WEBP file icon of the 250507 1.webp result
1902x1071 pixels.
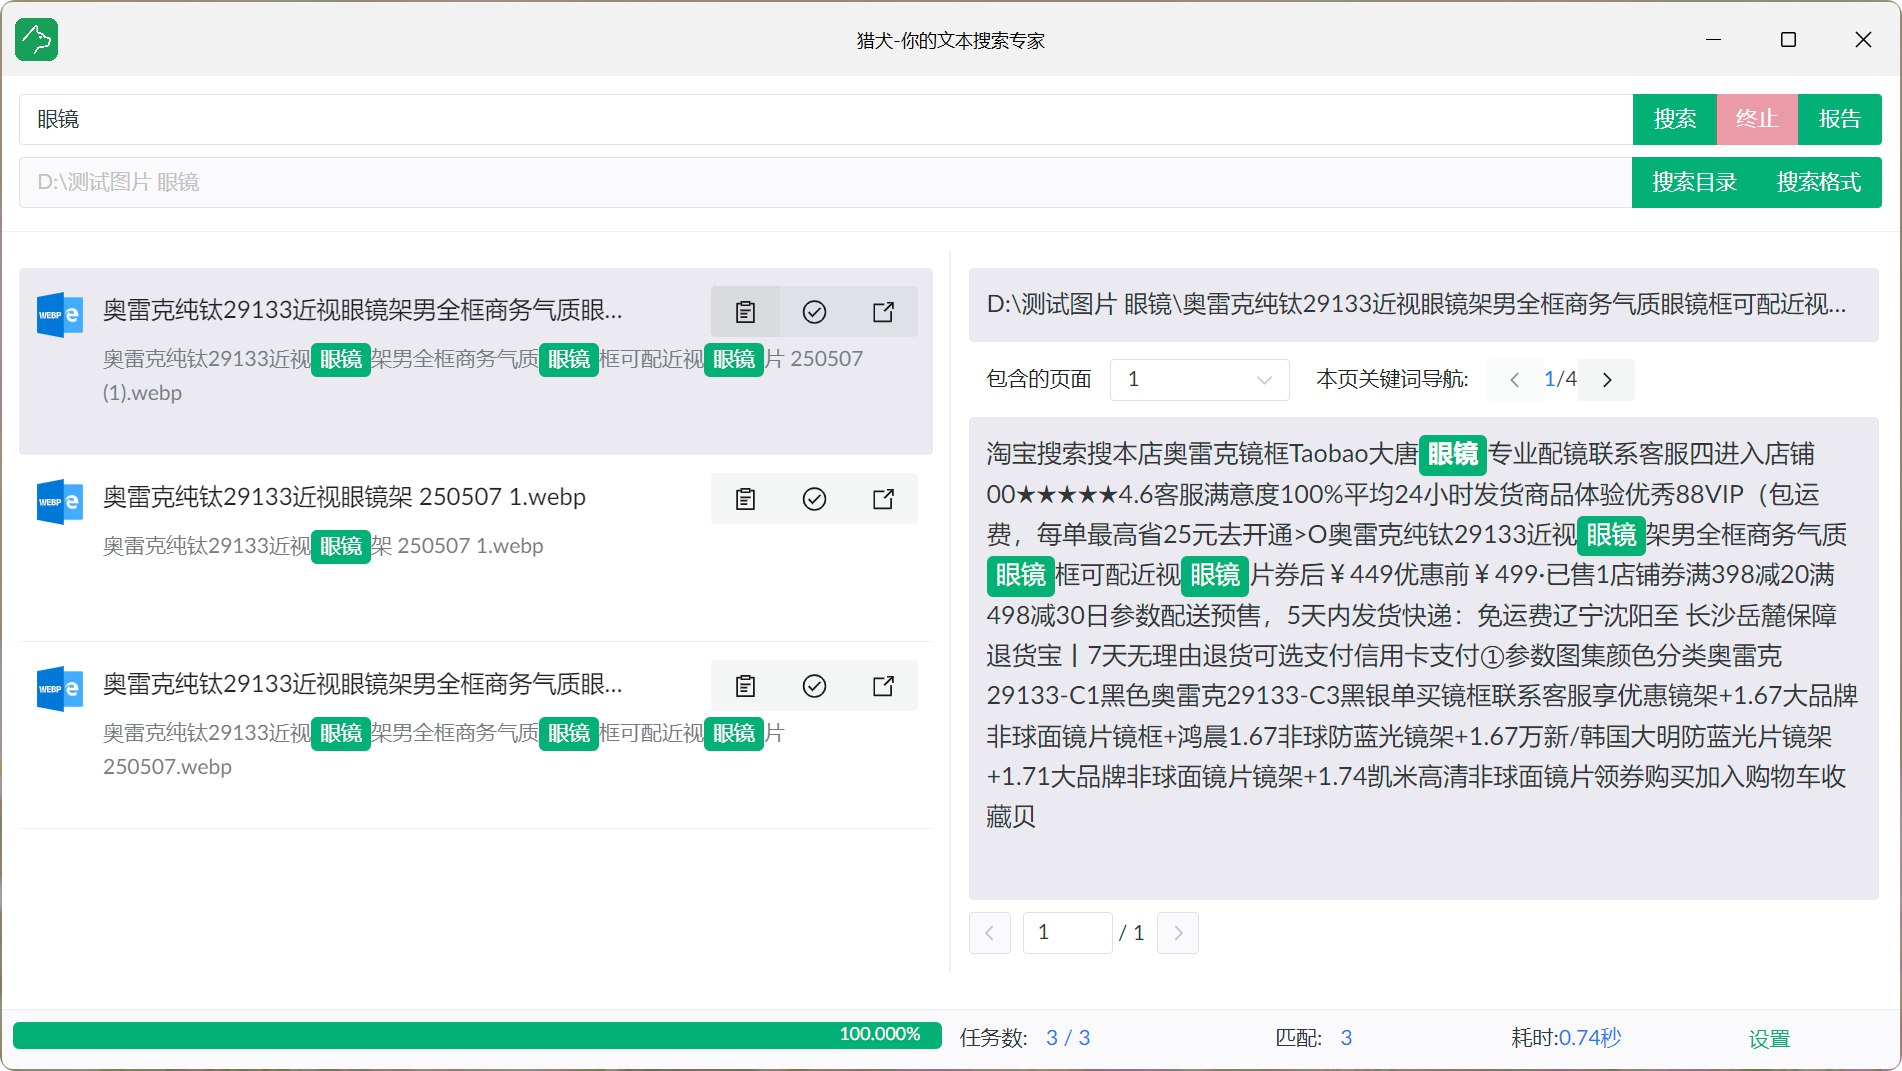[59, 502]
